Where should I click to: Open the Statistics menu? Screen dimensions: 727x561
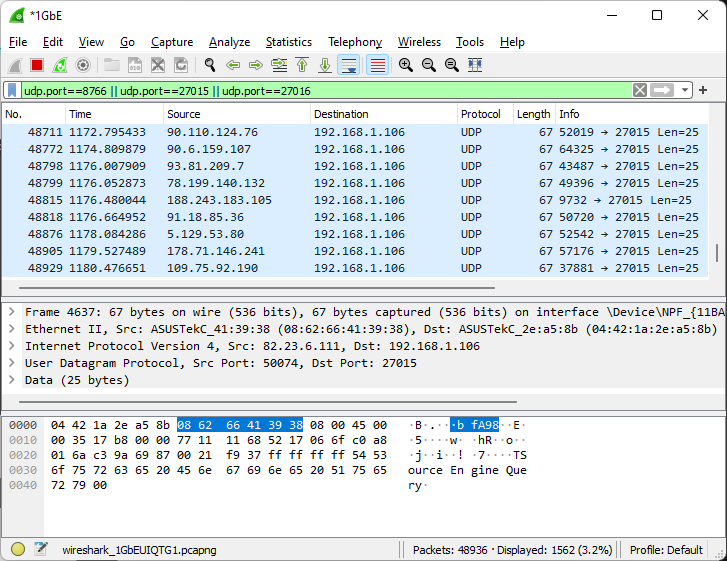pyautogui.click(x=288, y=42)
